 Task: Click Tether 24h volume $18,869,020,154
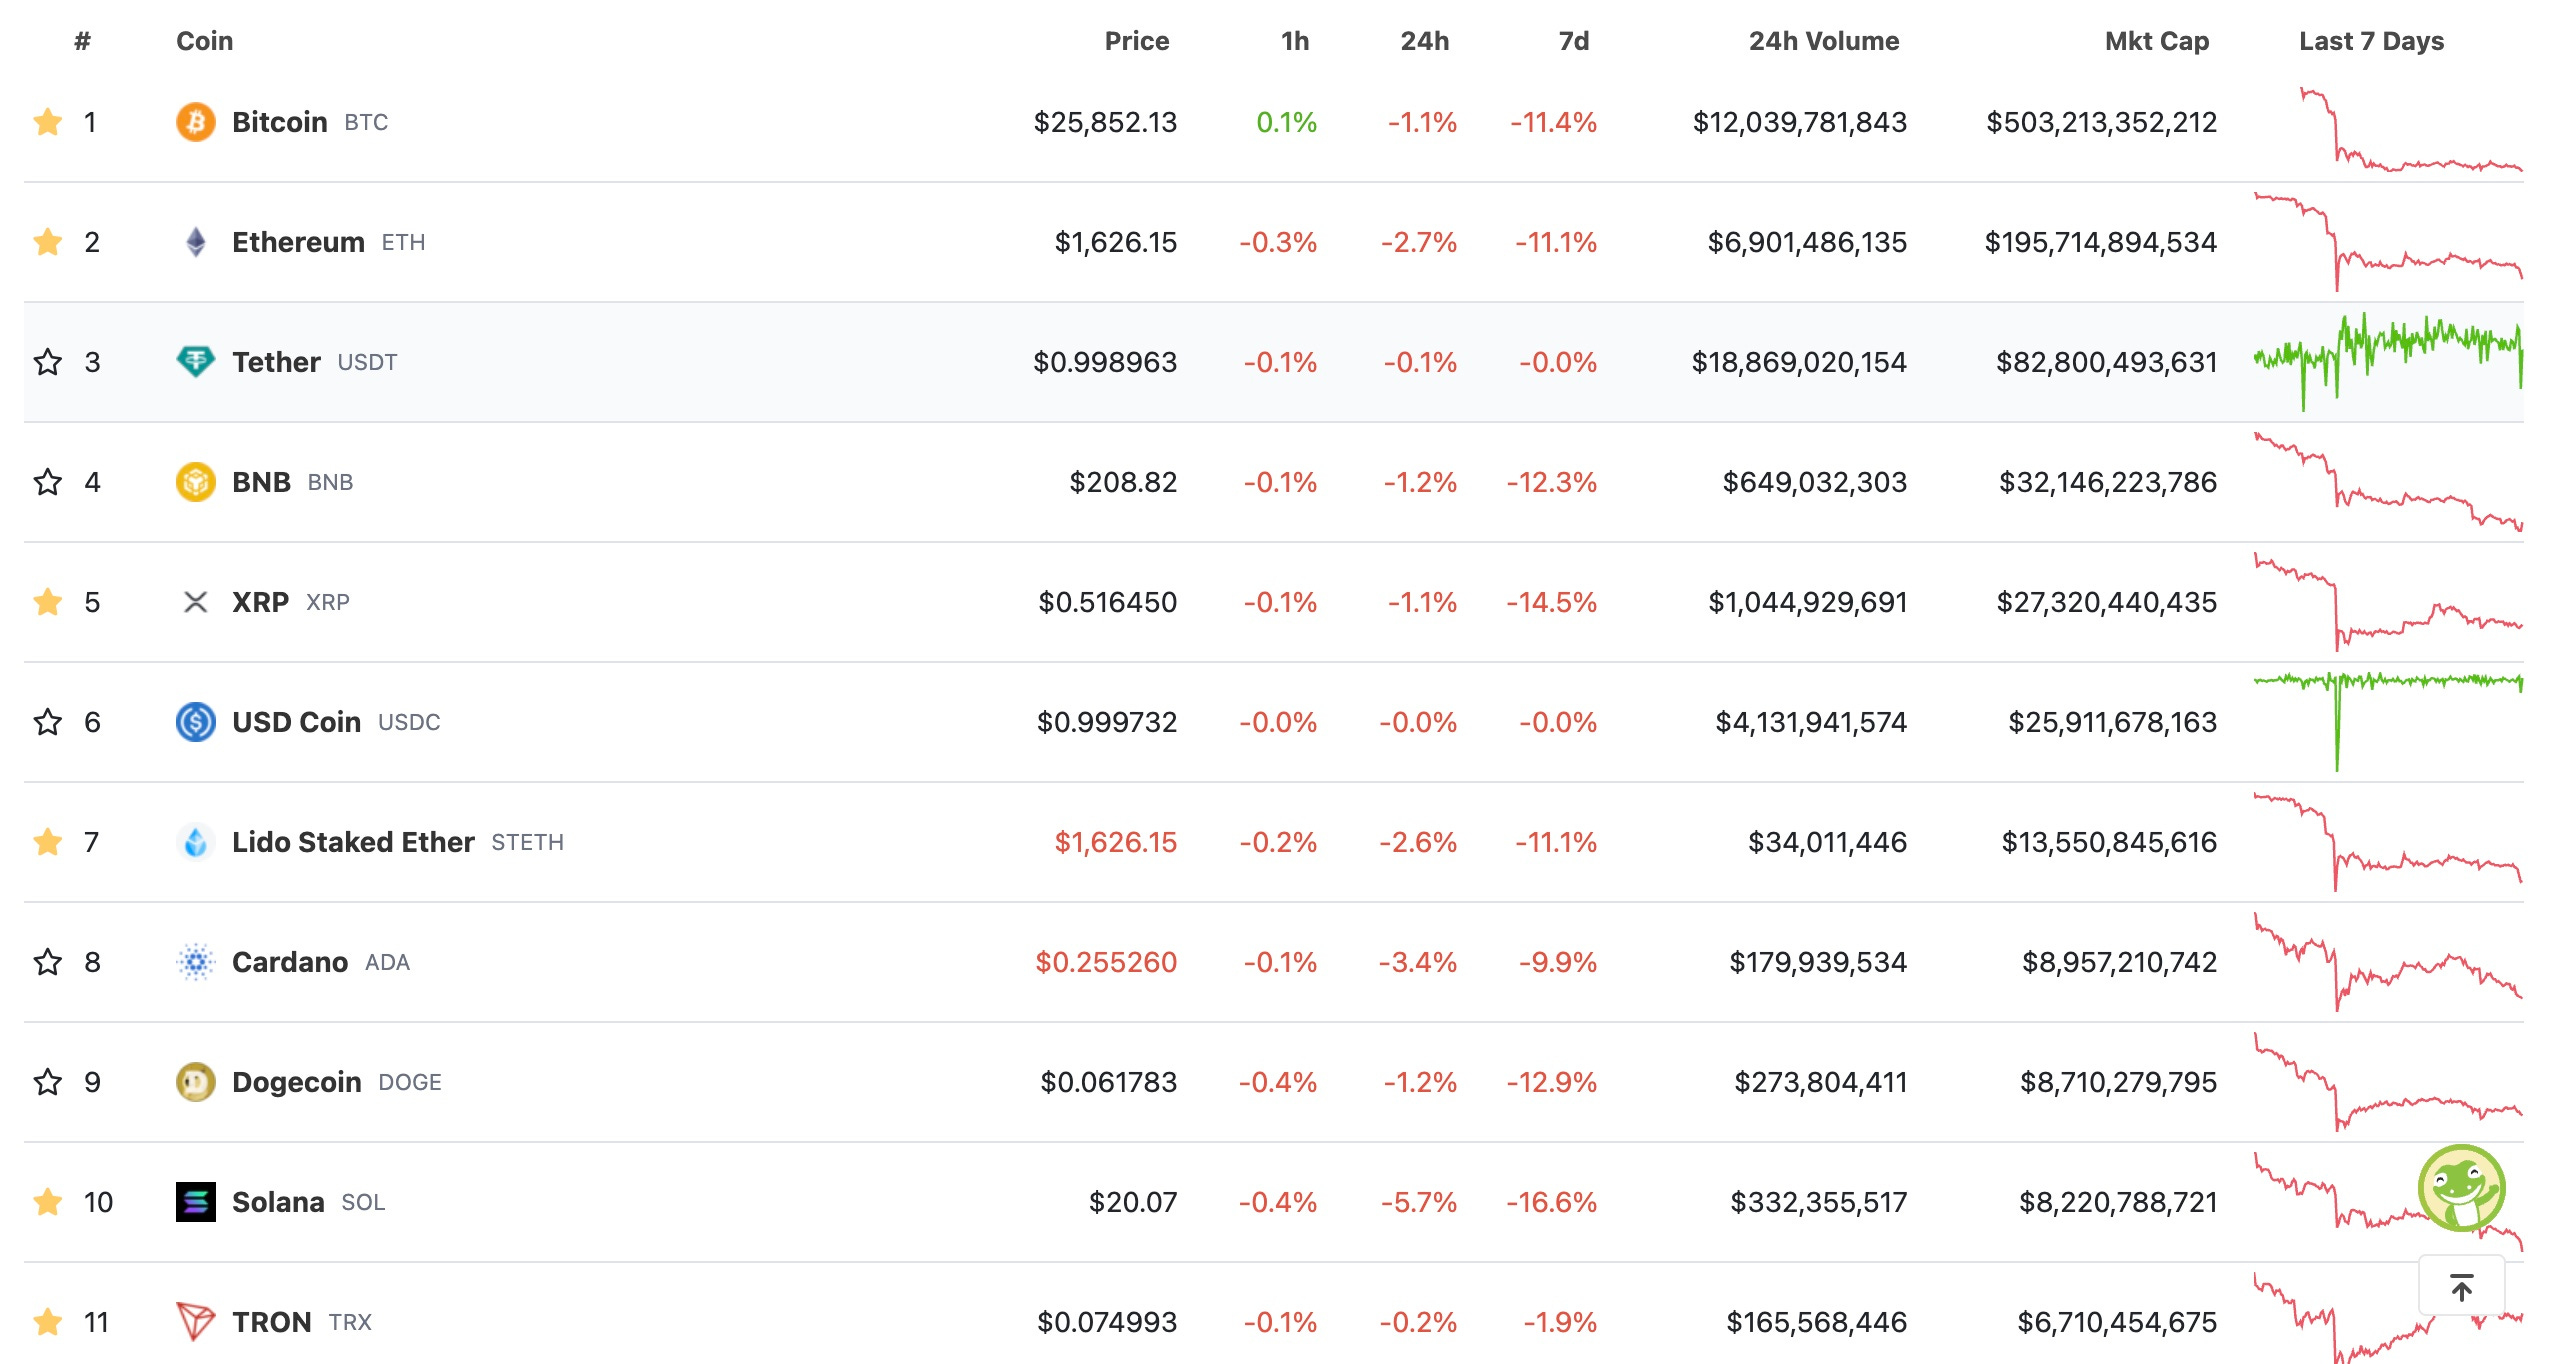[x=1799, y=362]
